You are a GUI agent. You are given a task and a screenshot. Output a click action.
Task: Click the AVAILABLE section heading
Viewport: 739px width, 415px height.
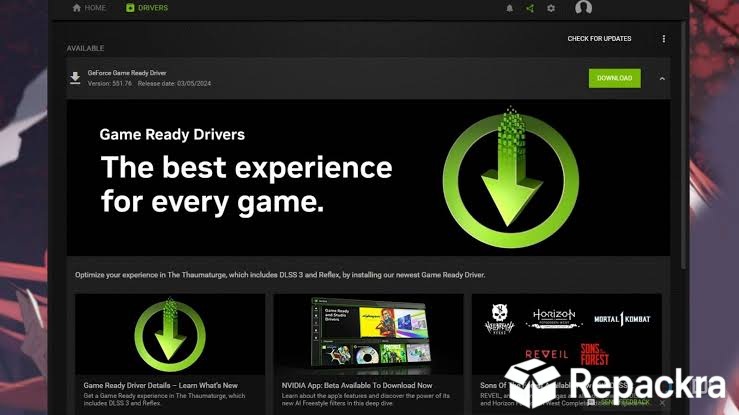[85, 48]
